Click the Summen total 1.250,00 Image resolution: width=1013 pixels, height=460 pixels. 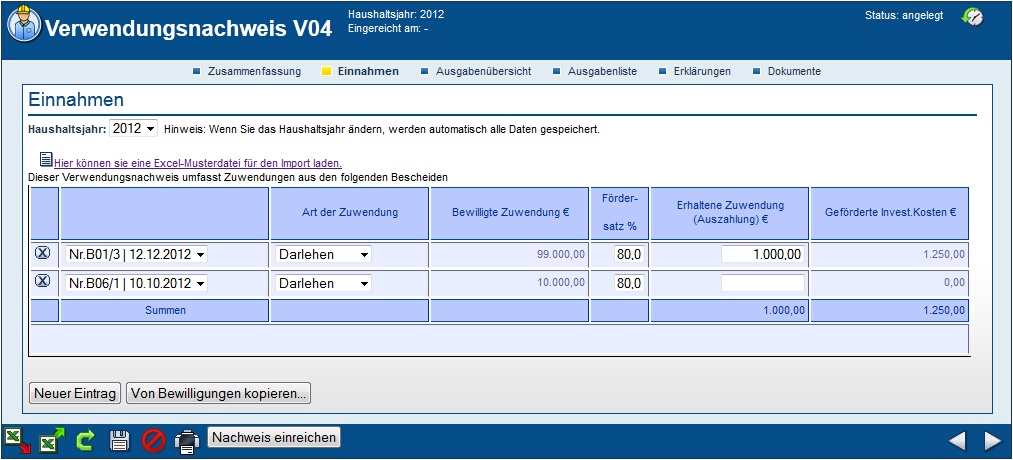tap(943, 311)
